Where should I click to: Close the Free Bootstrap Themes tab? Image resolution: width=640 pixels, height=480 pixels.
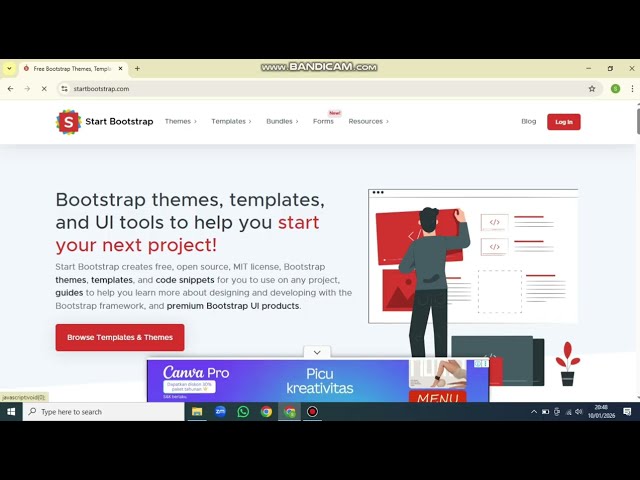[x=120, y=69]
